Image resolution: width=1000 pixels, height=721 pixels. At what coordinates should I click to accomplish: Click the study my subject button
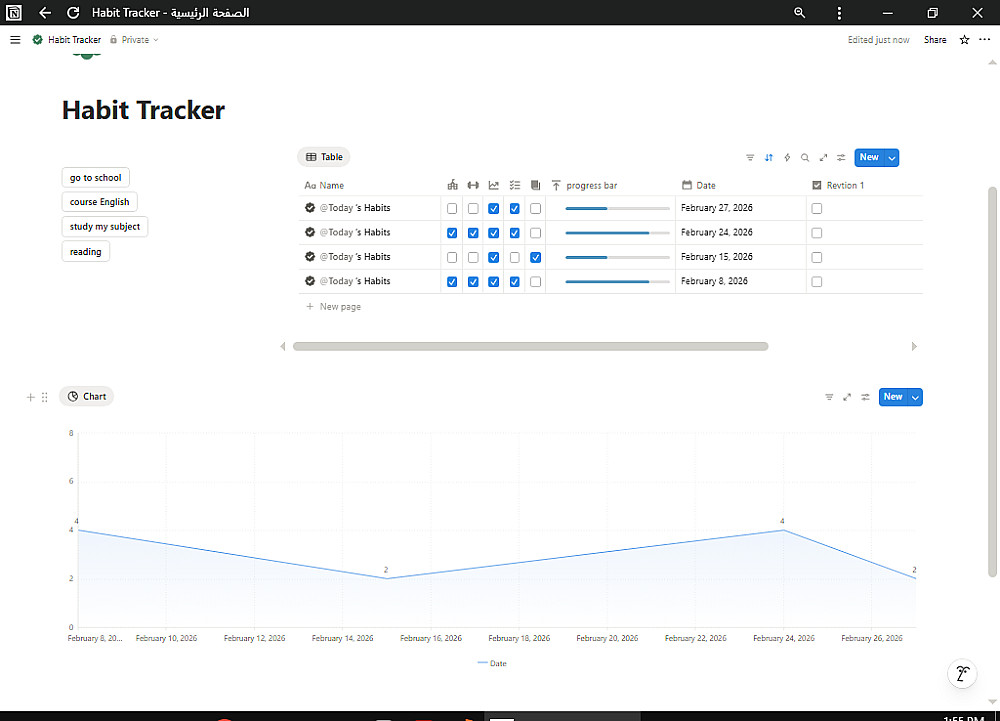[105, 226]
